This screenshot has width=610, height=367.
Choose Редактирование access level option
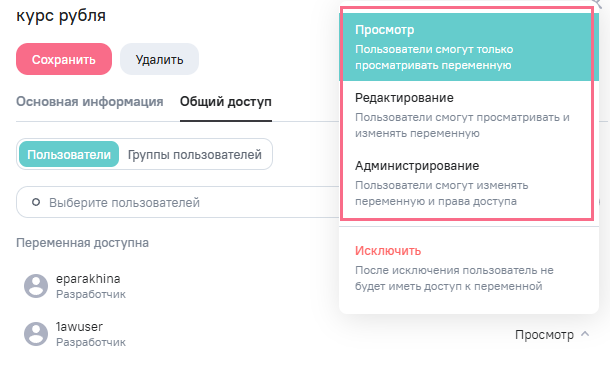click(x=468, y=115)
